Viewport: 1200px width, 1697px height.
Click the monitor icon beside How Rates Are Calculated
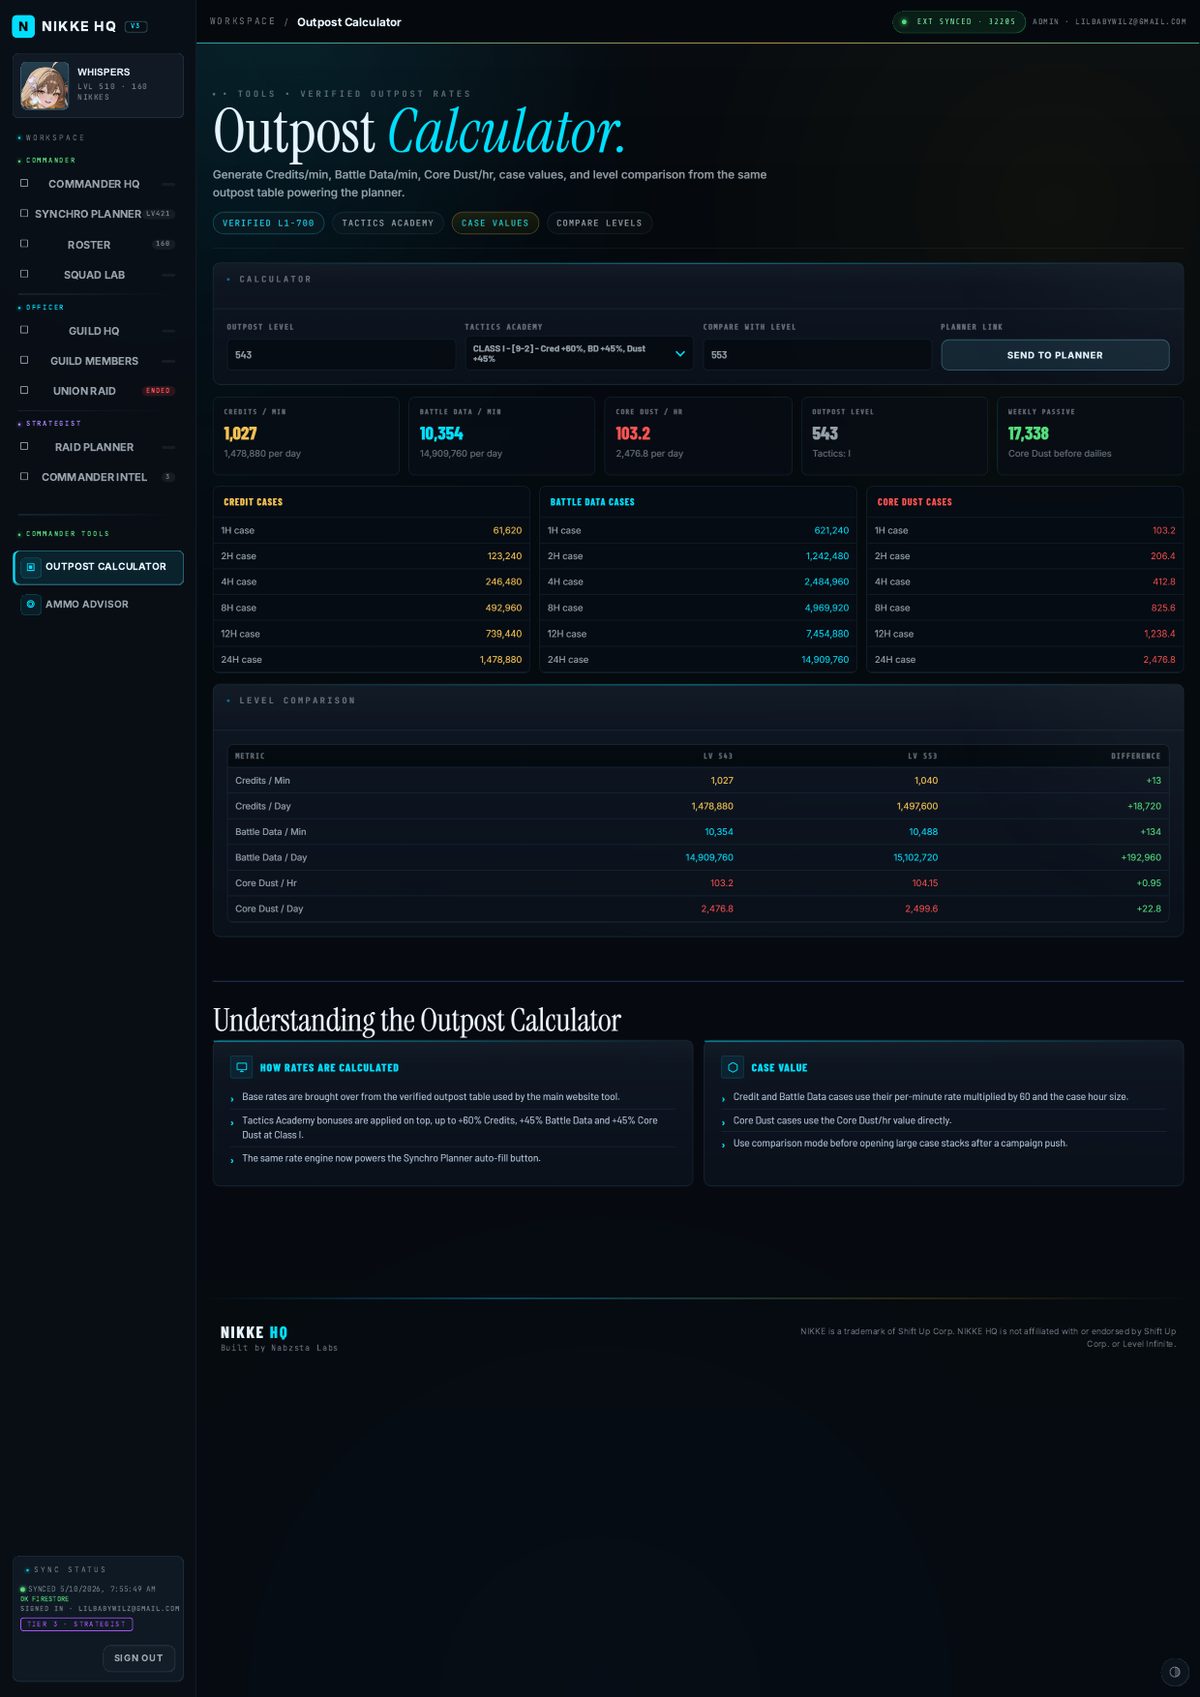tap(241, 1067)
